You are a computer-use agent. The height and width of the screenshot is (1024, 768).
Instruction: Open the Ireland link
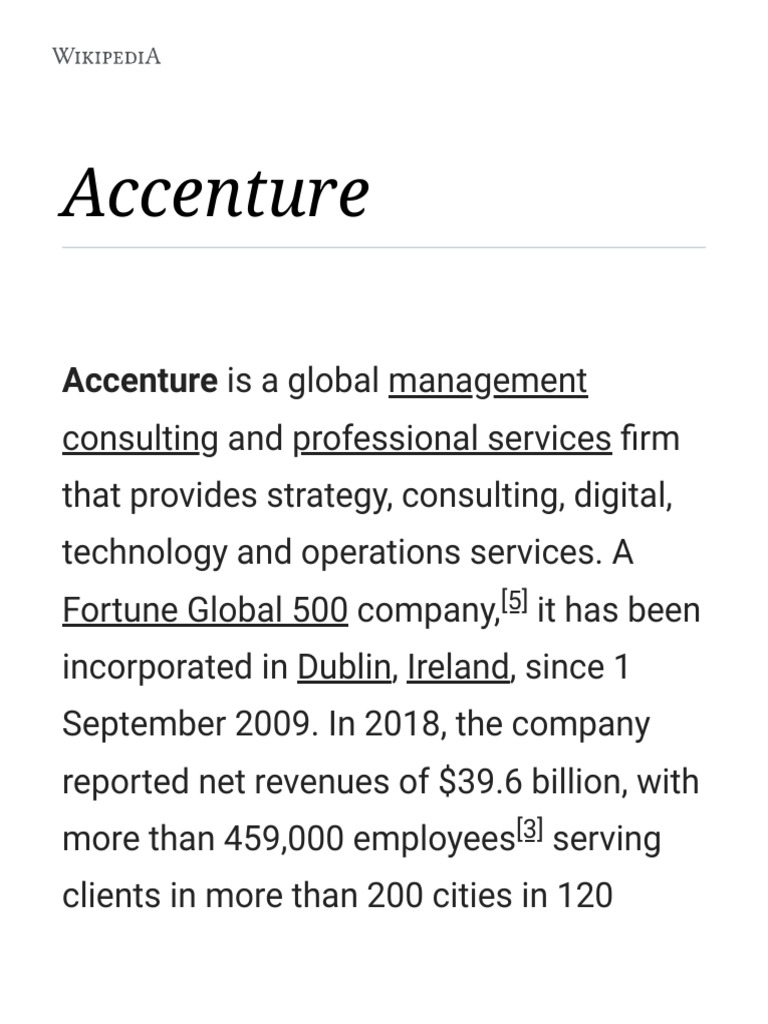[458, 667]
